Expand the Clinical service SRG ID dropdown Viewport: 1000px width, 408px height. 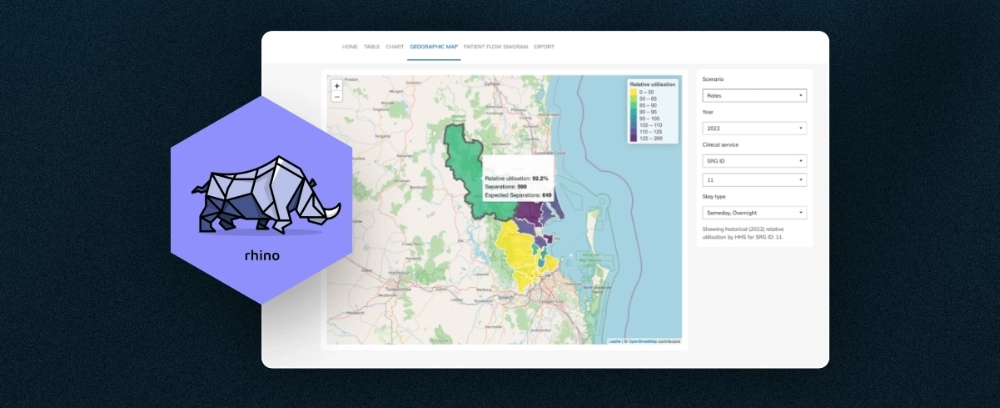pyautogui.click(x=754, y=161)
